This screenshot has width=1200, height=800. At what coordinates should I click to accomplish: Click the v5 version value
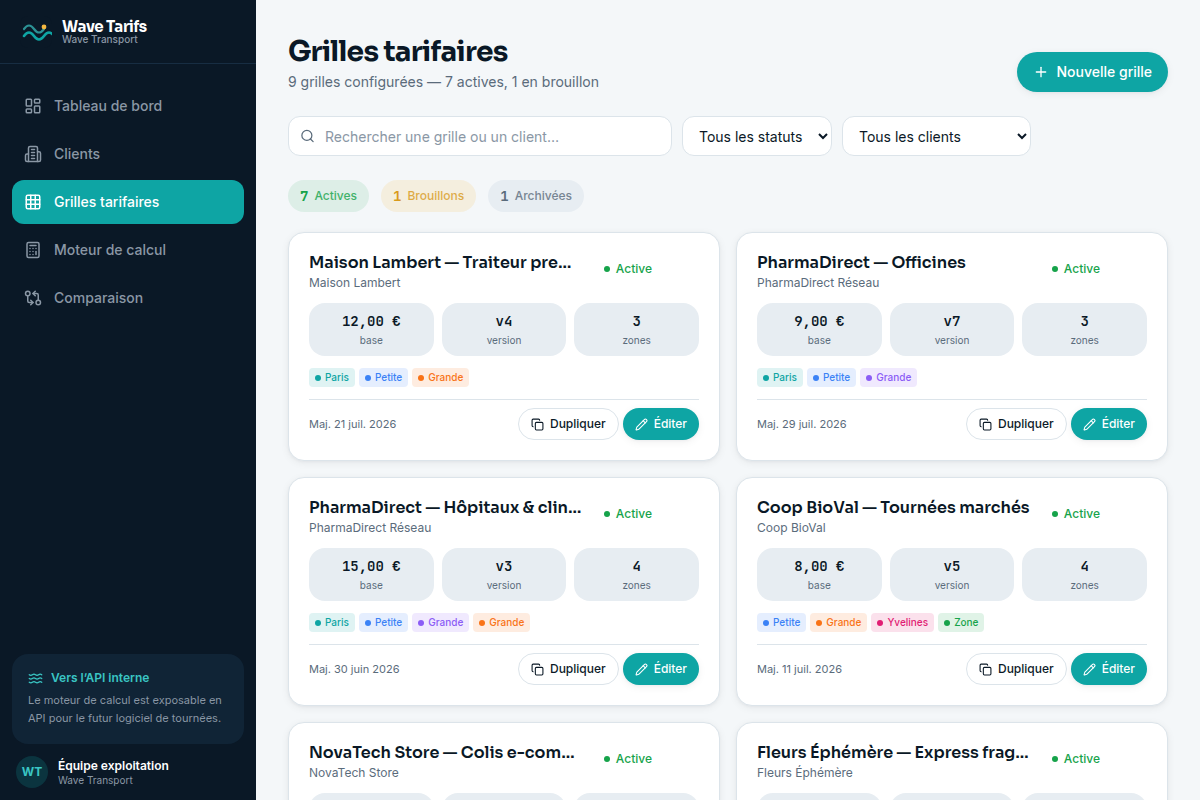click(x=952, y=566)
